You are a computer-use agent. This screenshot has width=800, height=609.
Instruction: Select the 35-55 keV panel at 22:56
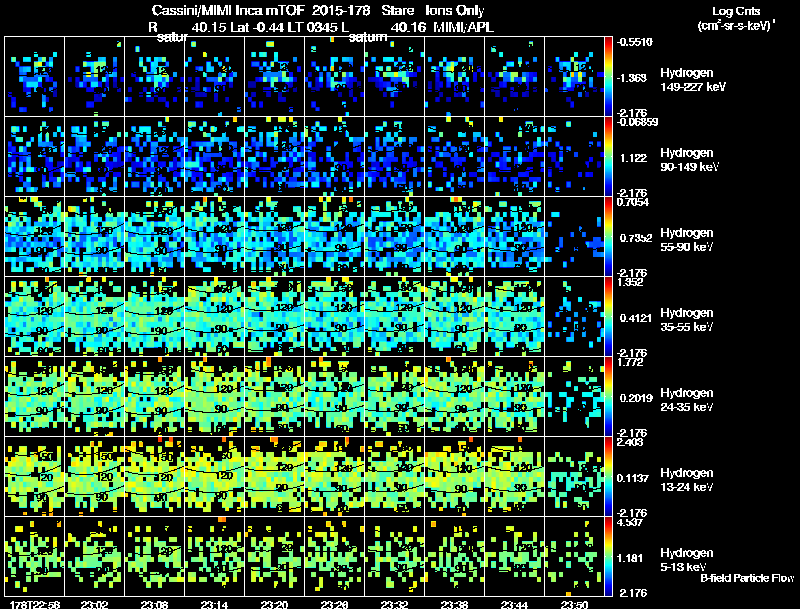click(x=35, y=317)
